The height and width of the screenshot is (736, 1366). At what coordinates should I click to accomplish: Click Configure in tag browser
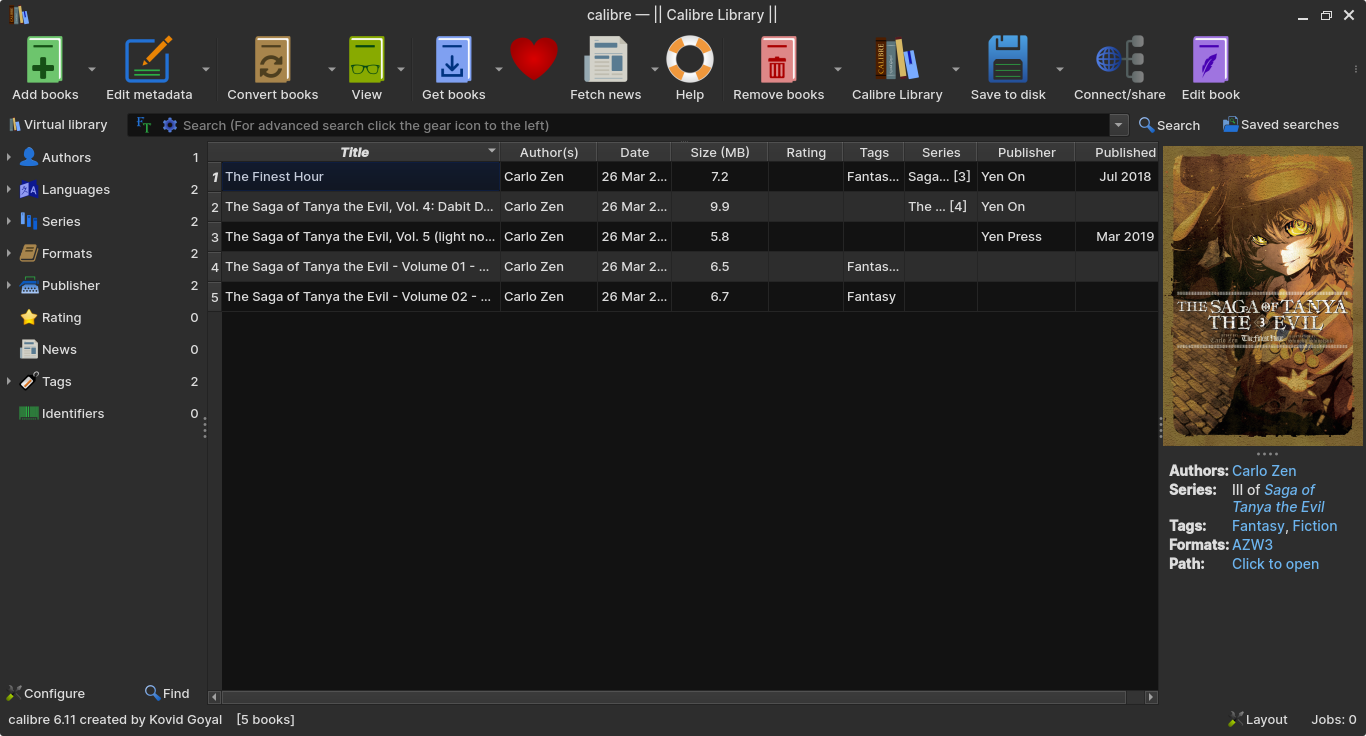46,693
